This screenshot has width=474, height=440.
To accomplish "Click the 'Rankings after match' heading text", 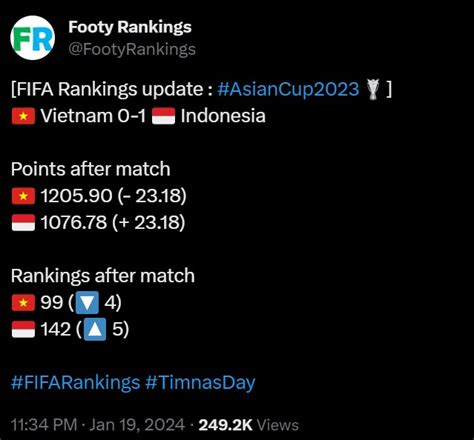I will pyautogui.click(x=103, y=276).
